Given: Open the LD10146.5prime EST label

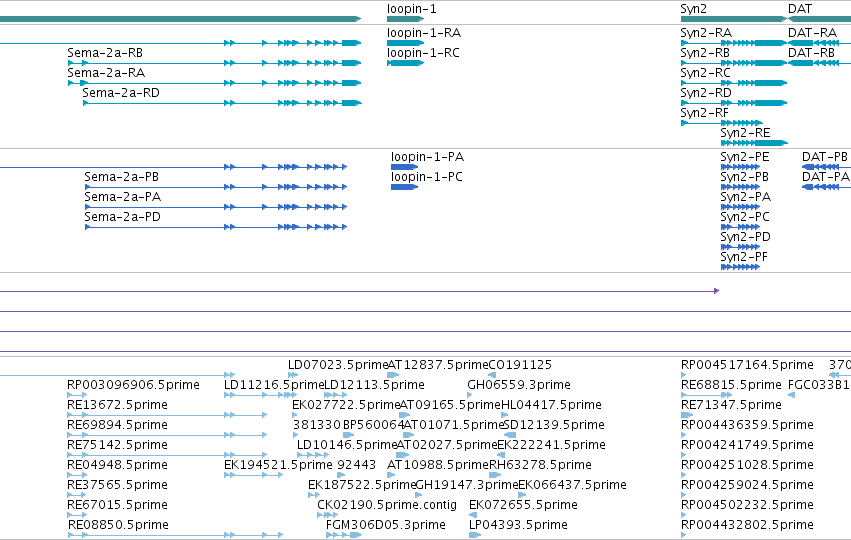Looking at the screenshot, I should (x=347, y=446).
